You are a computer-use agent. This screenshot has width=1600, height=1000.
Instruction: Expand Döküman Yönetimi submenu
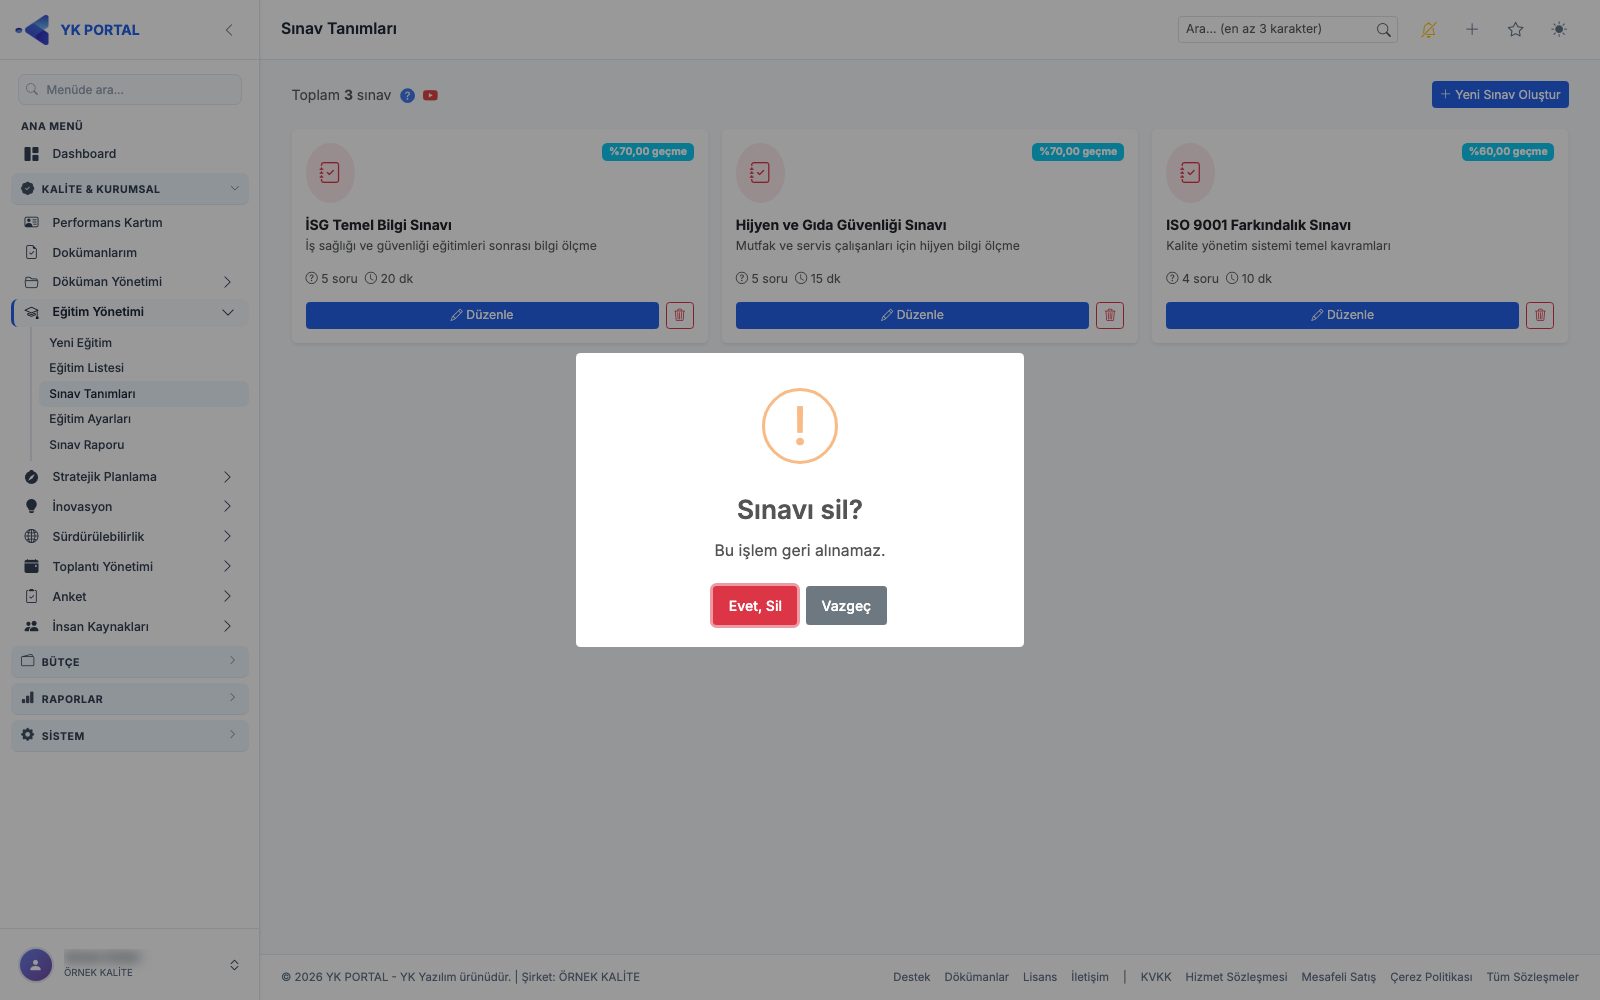click(130, 282)
